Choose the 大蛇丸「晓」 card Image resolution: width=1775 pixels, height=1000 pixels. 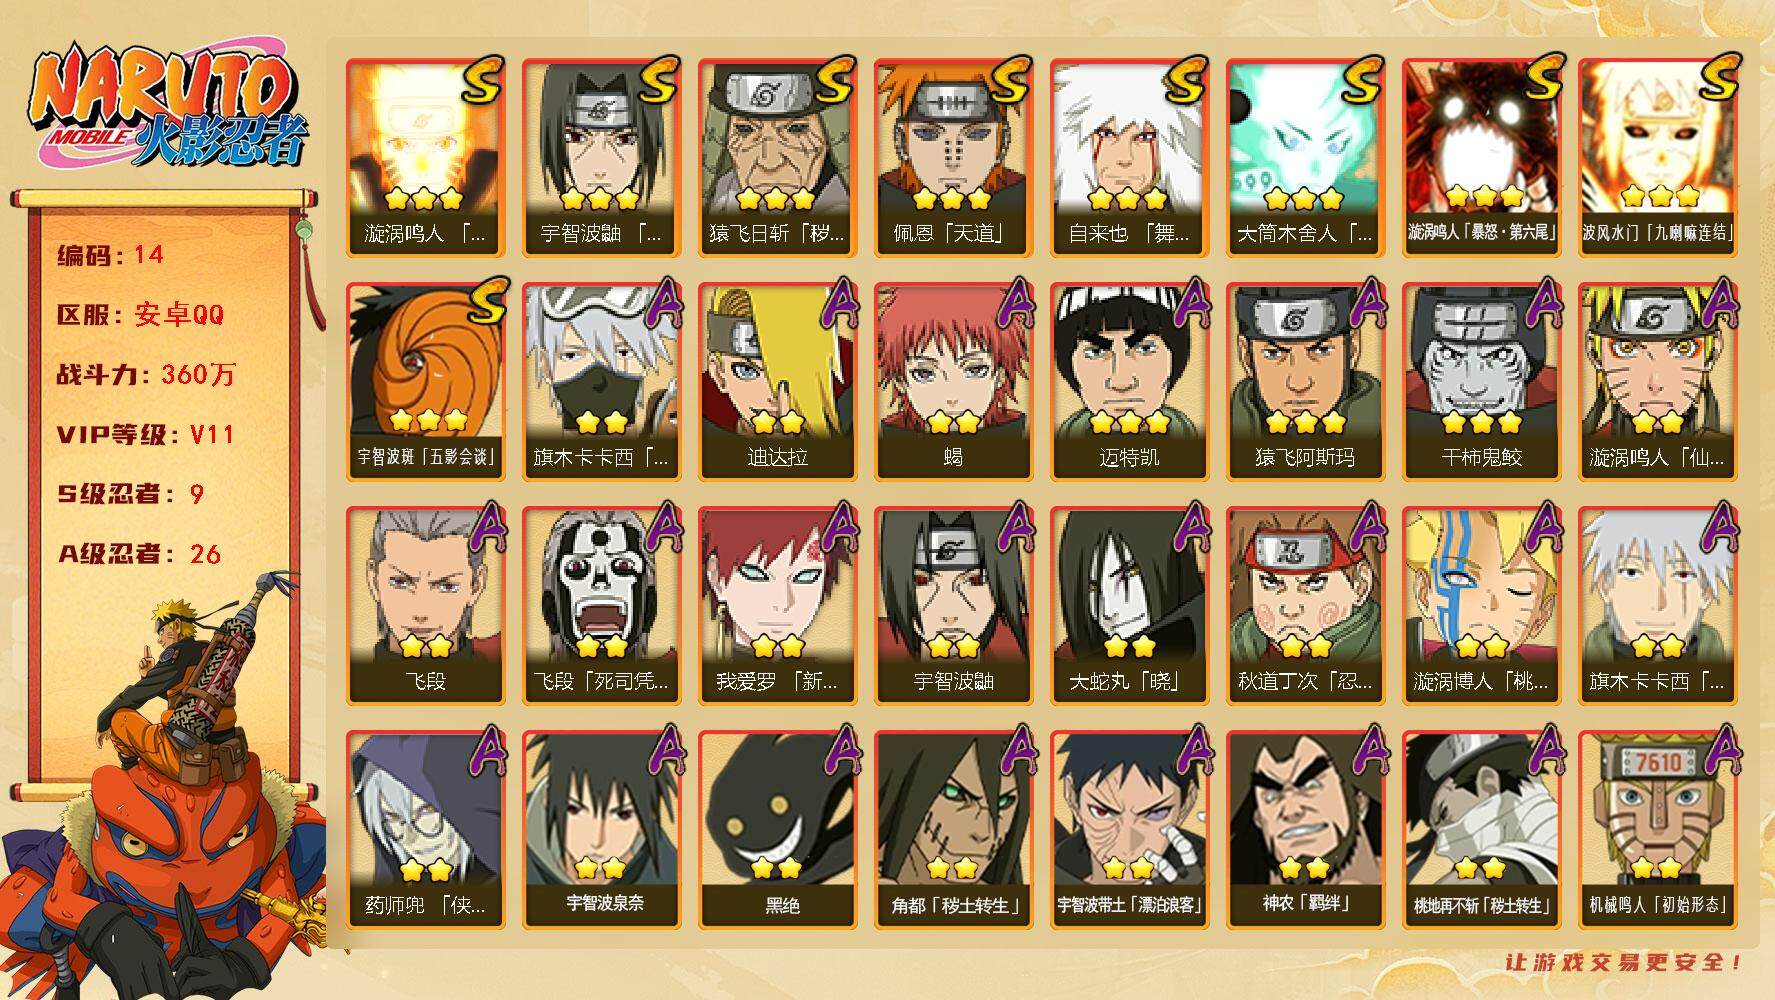(x=1129, y=606)
